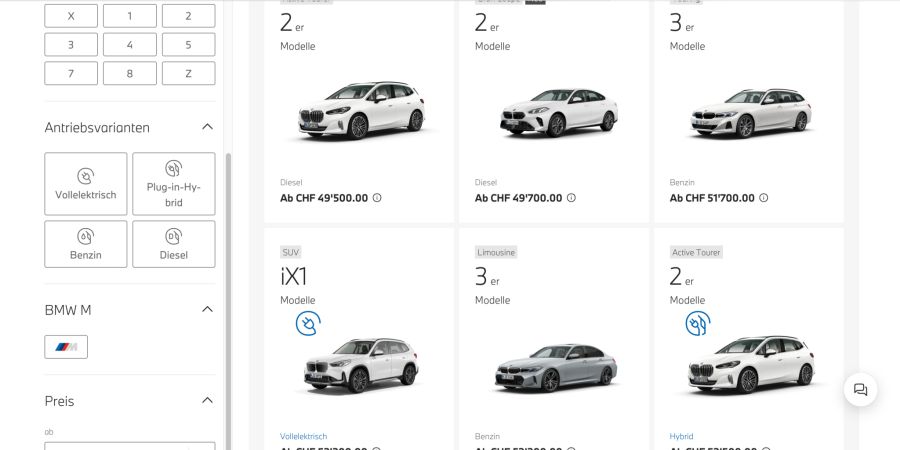Click the electric plug icon on iX1 card
Screen dimensions: 900x450
click(308, 323)
